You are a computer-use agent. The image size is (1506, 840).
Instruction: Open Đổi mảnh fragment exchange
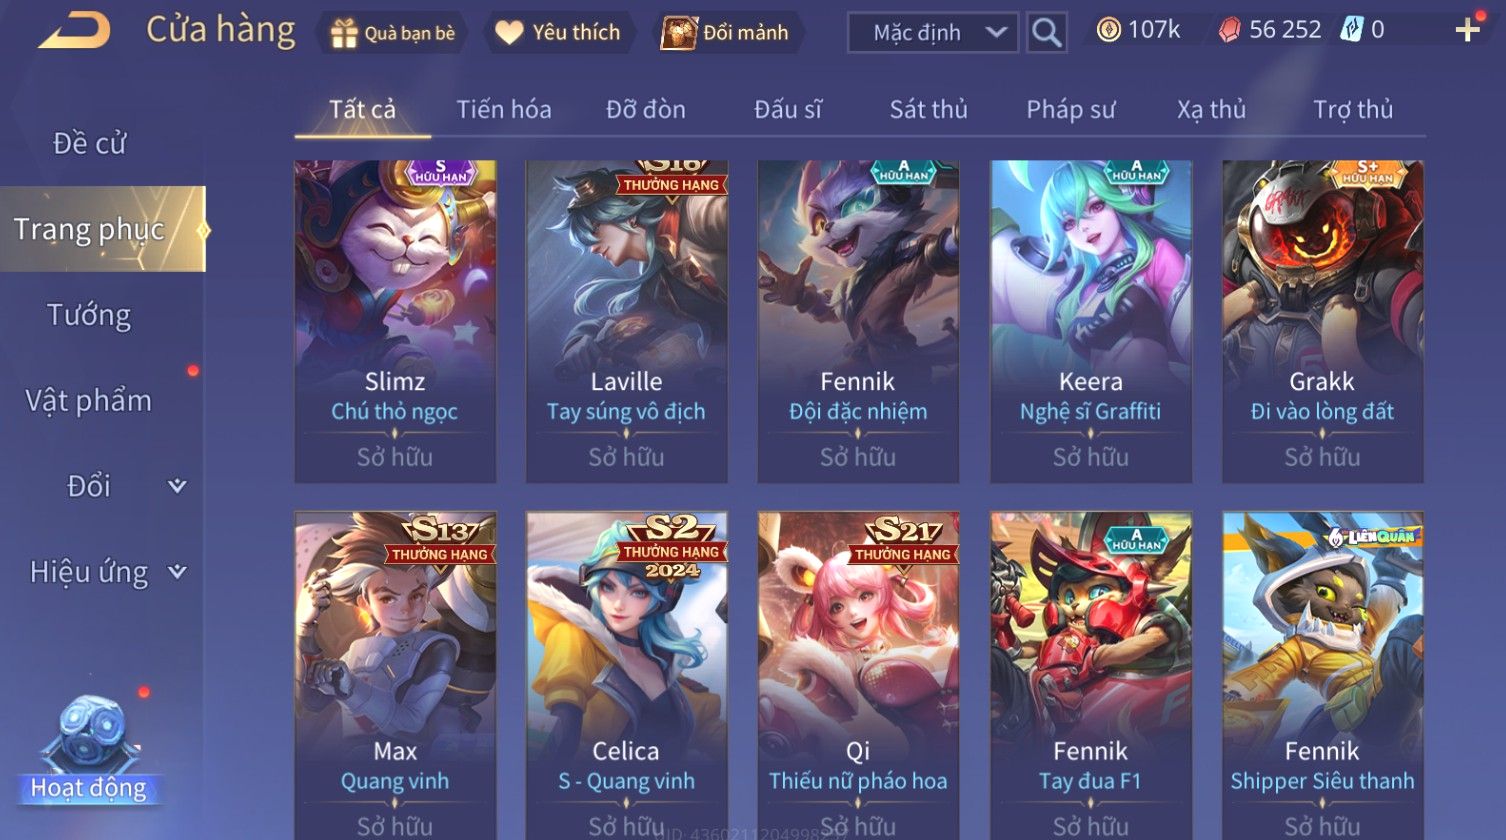pos(726,33)
